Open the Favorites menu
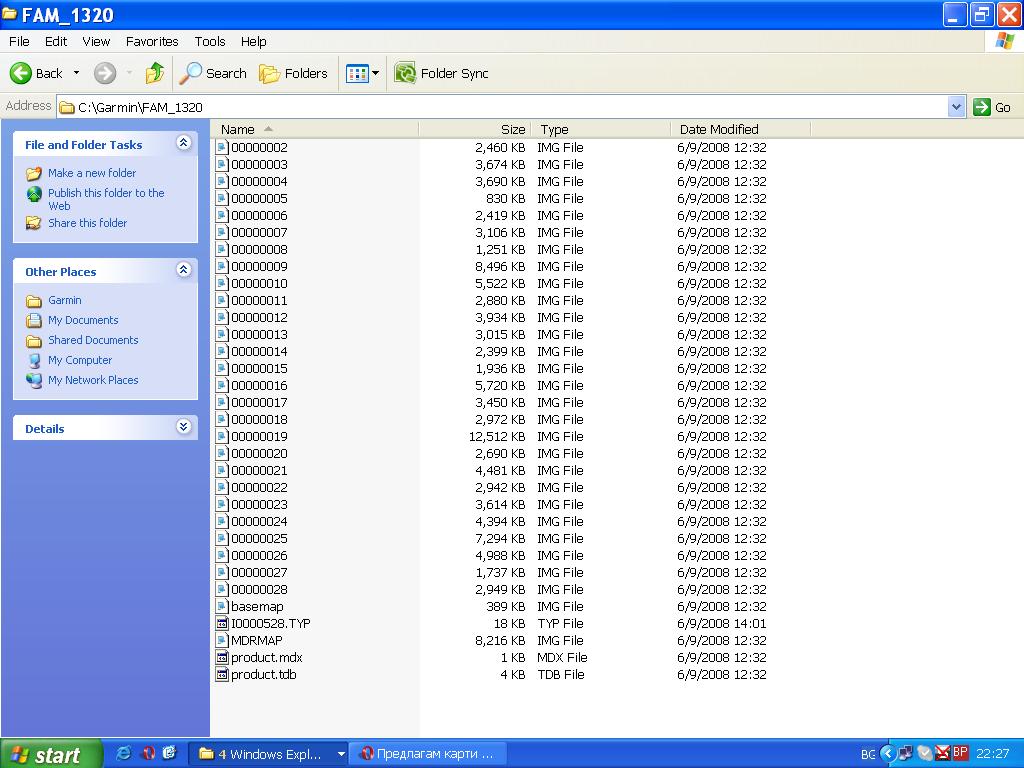The image size is (1024, 768). [152, 41]
